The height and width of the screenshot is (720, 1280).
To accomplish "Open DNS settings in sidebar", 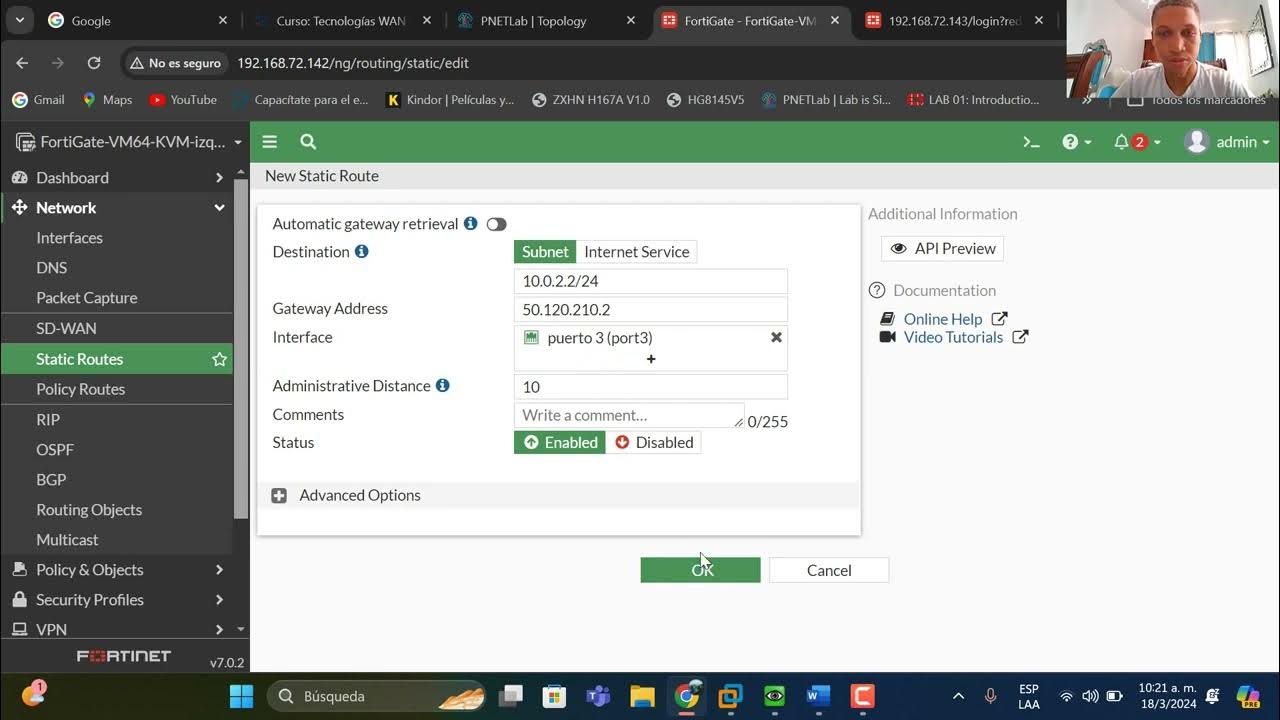I will [52, 268].
